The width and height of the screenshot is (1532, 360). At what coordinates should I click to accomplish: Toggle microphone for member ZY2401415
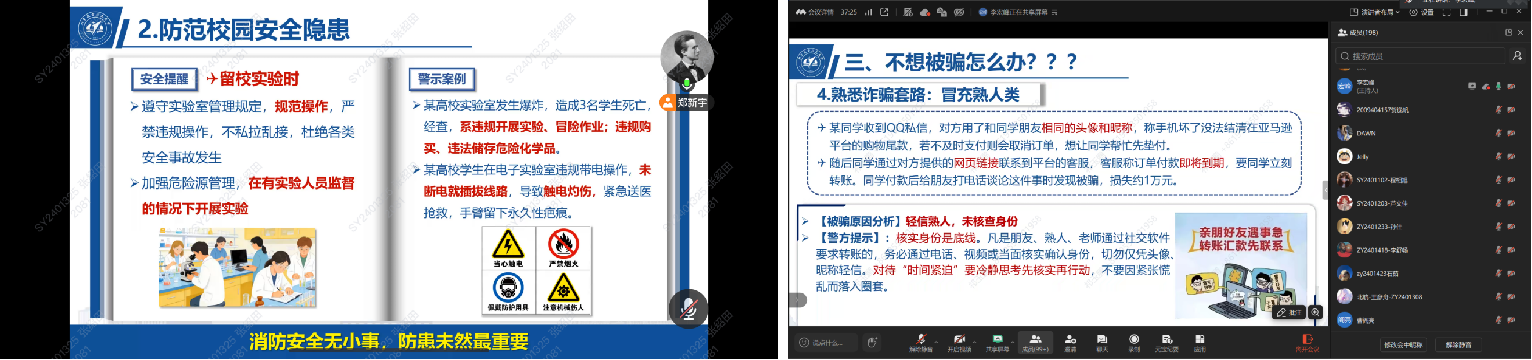point(1498,250)
